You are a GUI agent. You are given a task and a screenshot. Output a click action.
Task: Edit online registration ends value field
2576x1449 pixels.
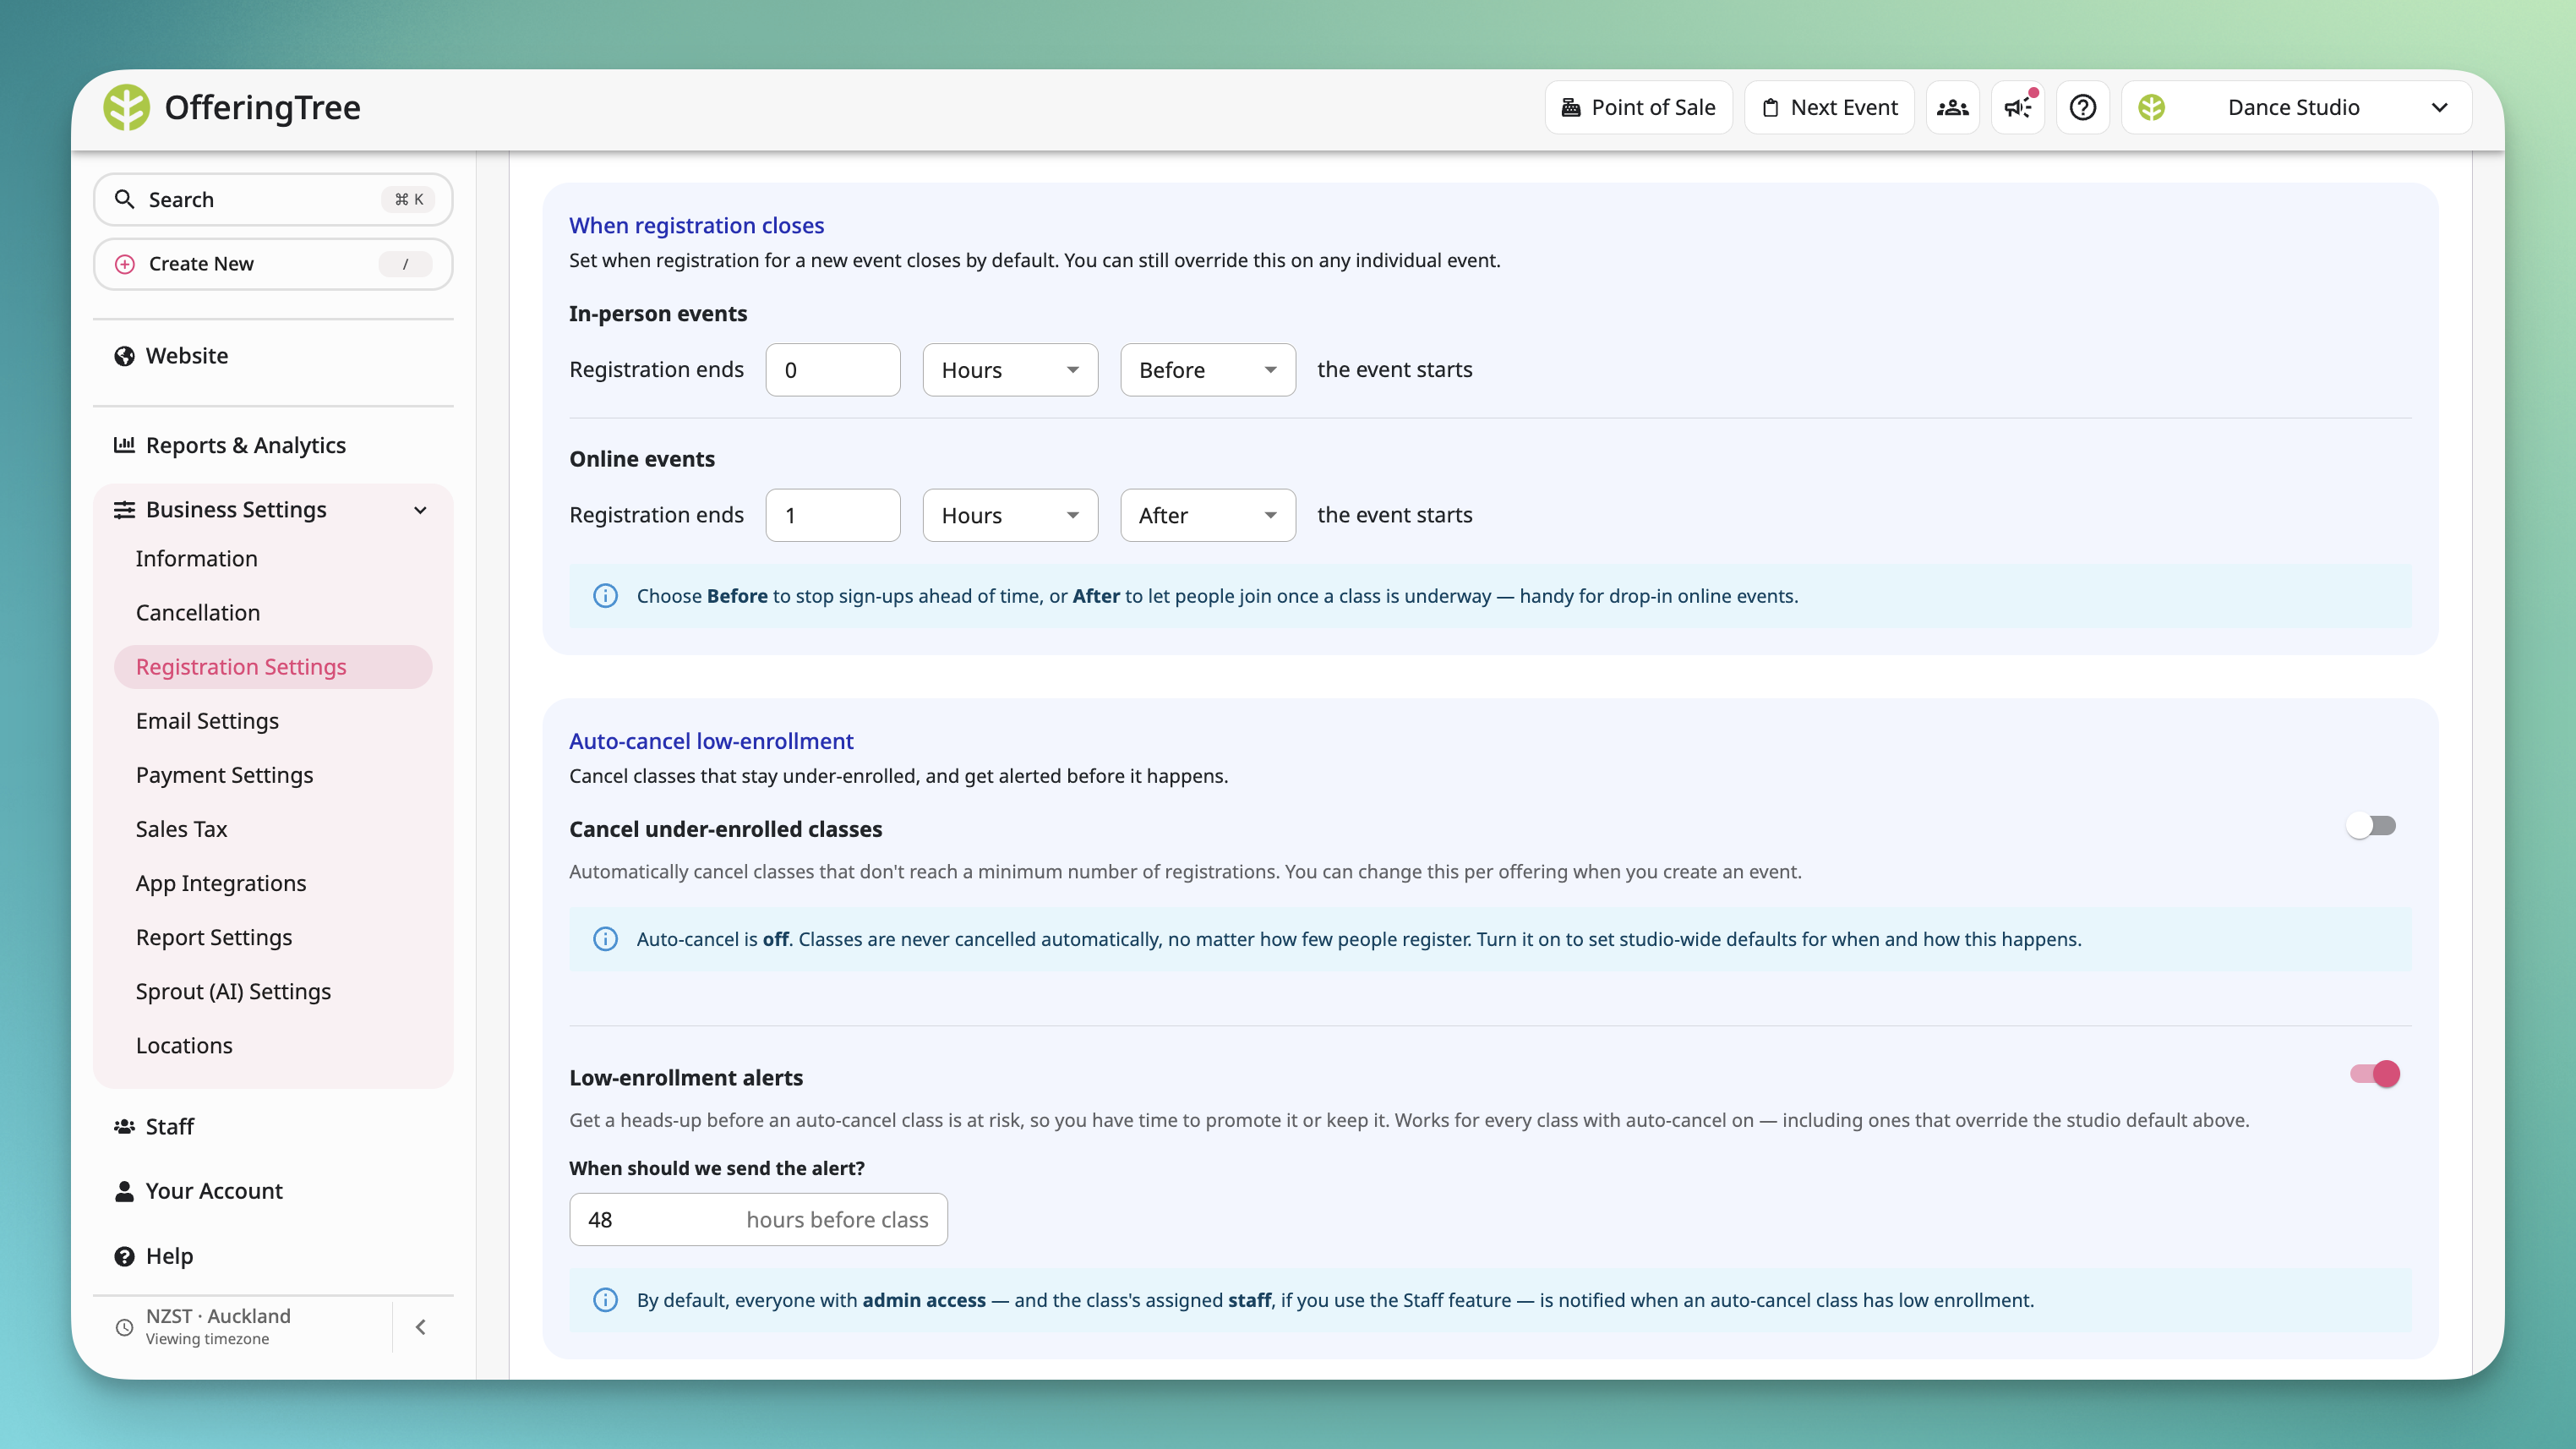click(833, 515)
